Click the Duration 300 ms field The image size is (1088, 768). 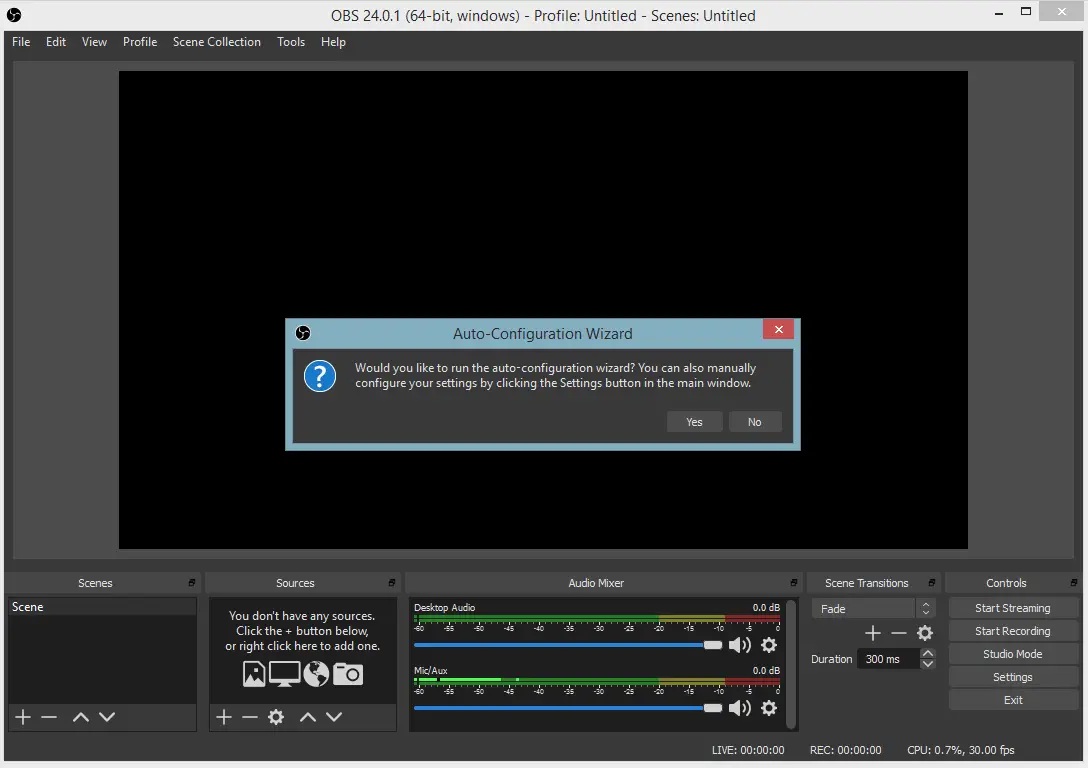(888, 659)
